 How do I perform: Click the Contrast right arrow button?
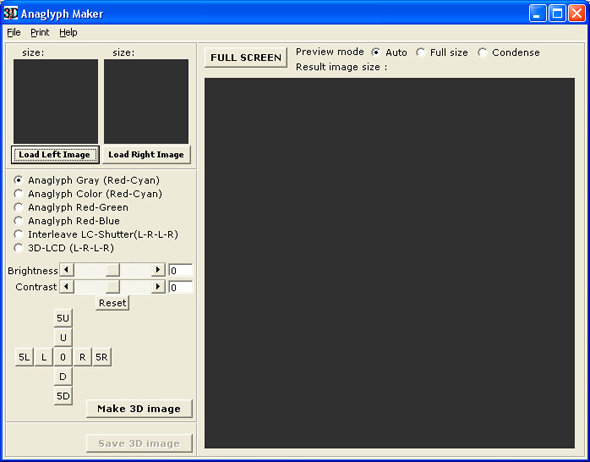[x=158, y=287]
